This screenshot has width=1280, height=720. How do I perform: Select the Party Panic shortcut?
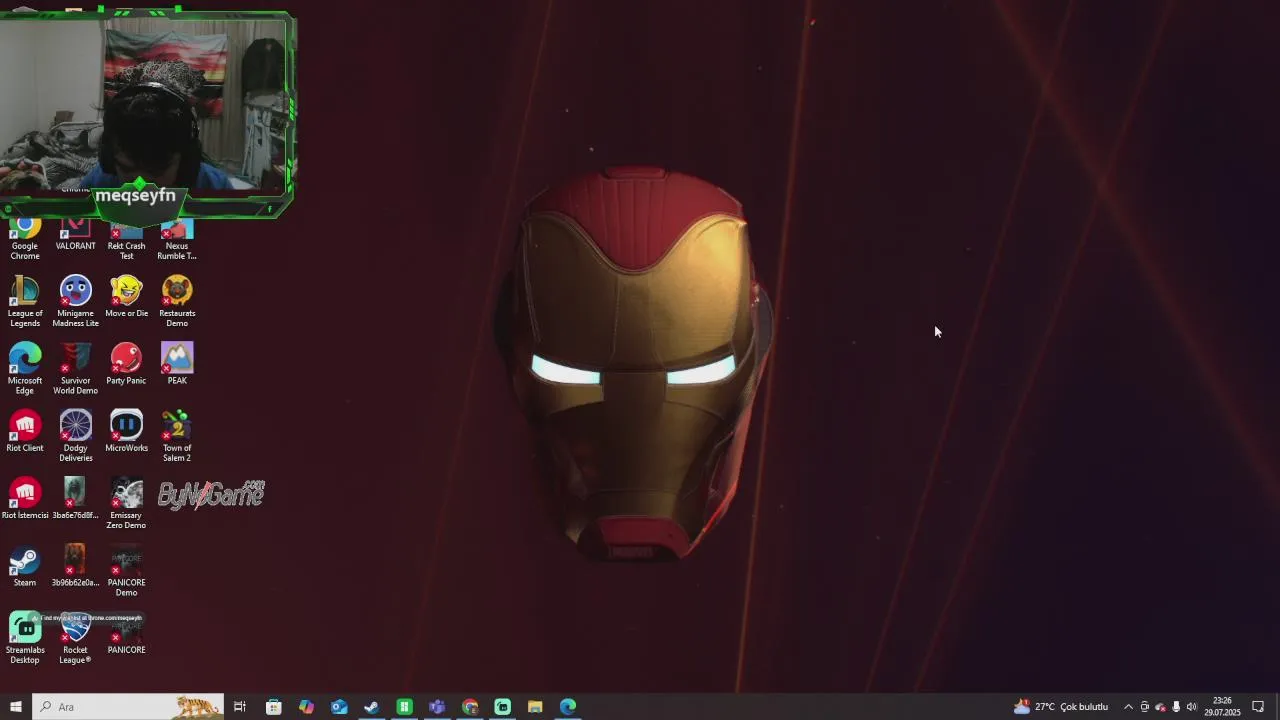click(126, 364)
